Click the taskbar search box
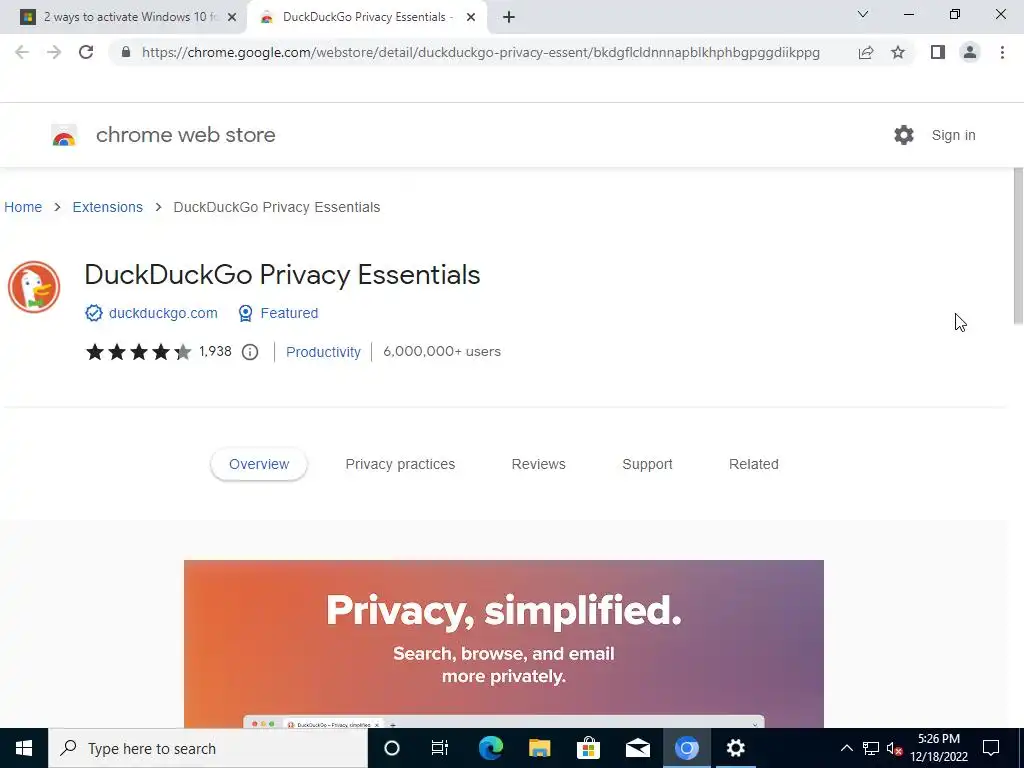This screenshot has height=768, width=1024. (x=208, y=748)
